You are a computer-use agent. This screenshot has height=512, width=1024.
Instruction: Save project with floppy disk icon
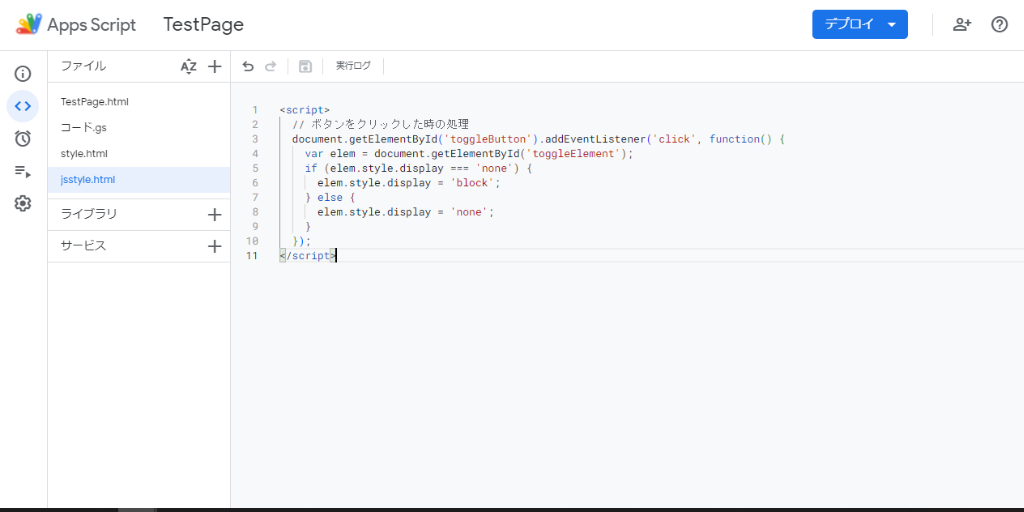pyautogui.click(x=305, y=66)
